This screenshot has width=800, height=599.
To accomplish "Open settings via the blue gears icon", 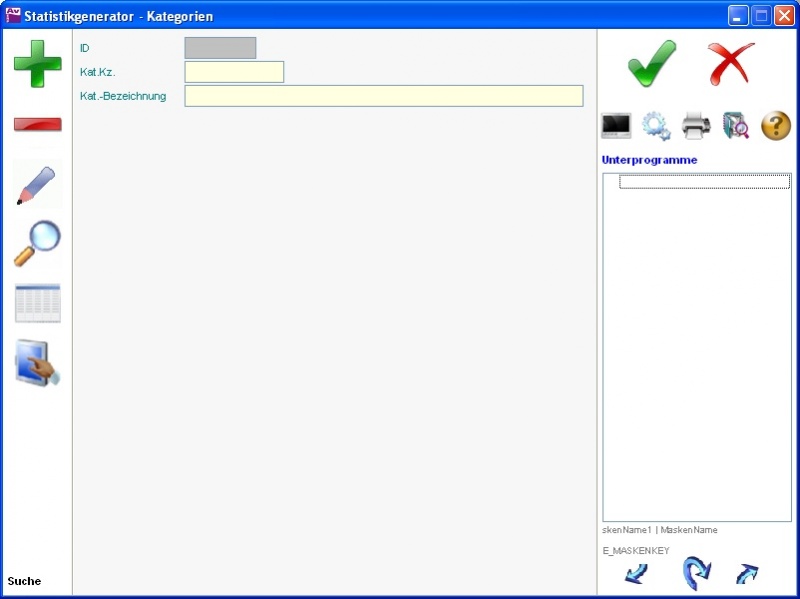I will point(656,126).
